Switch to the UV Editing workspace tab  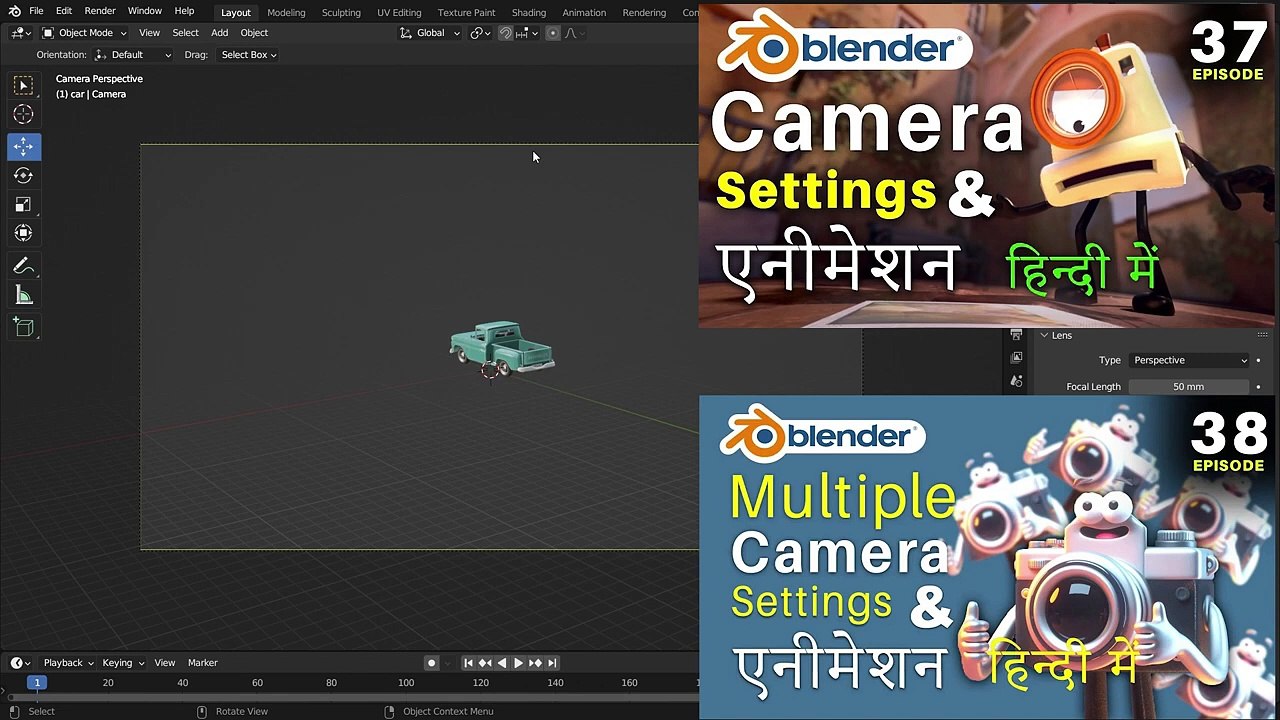[x=399, y=13]
